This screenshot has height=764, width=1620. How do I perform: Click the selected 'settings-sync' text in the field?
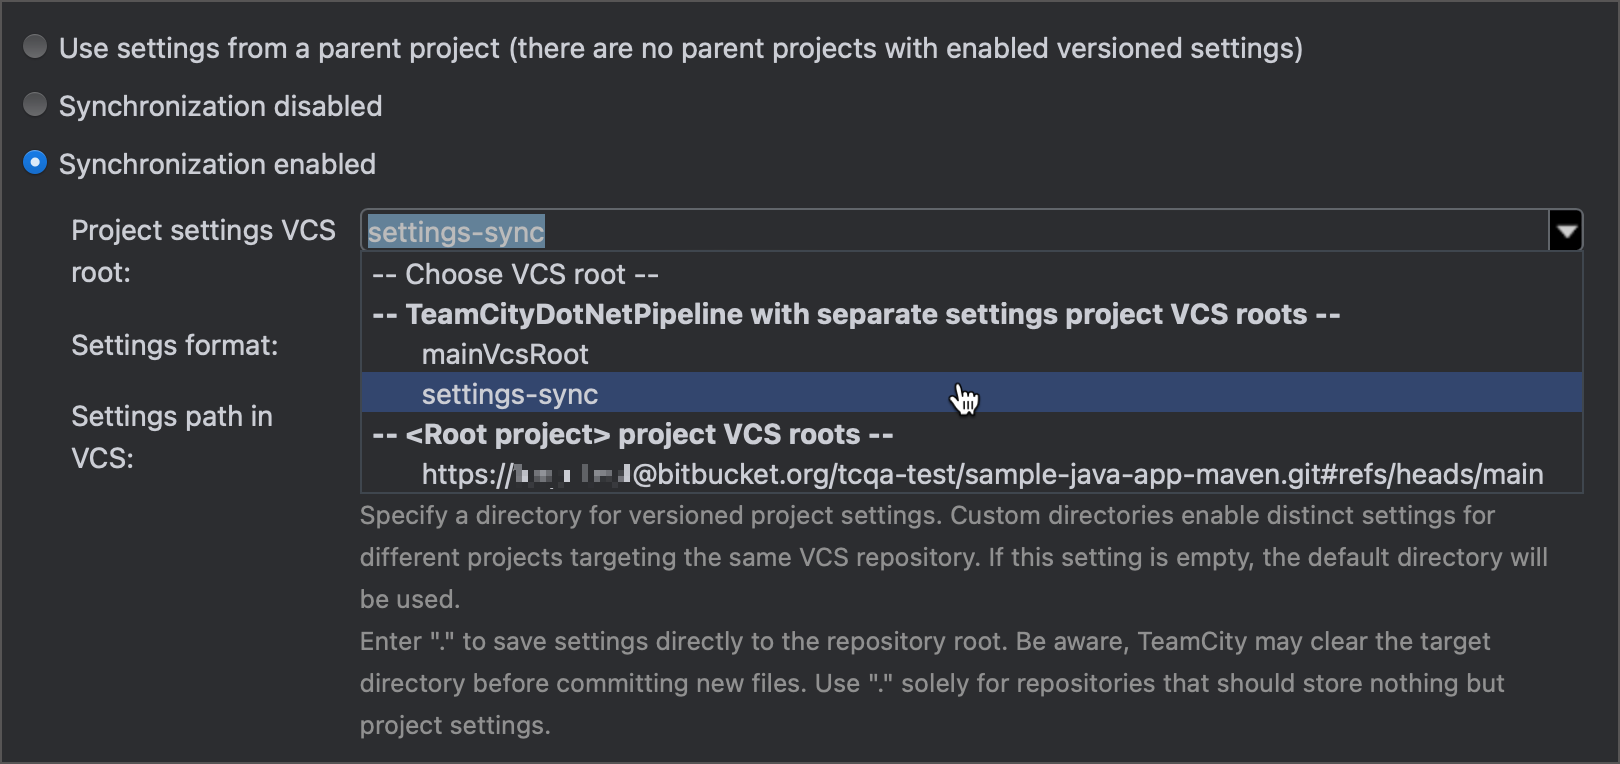click(456, 230)
